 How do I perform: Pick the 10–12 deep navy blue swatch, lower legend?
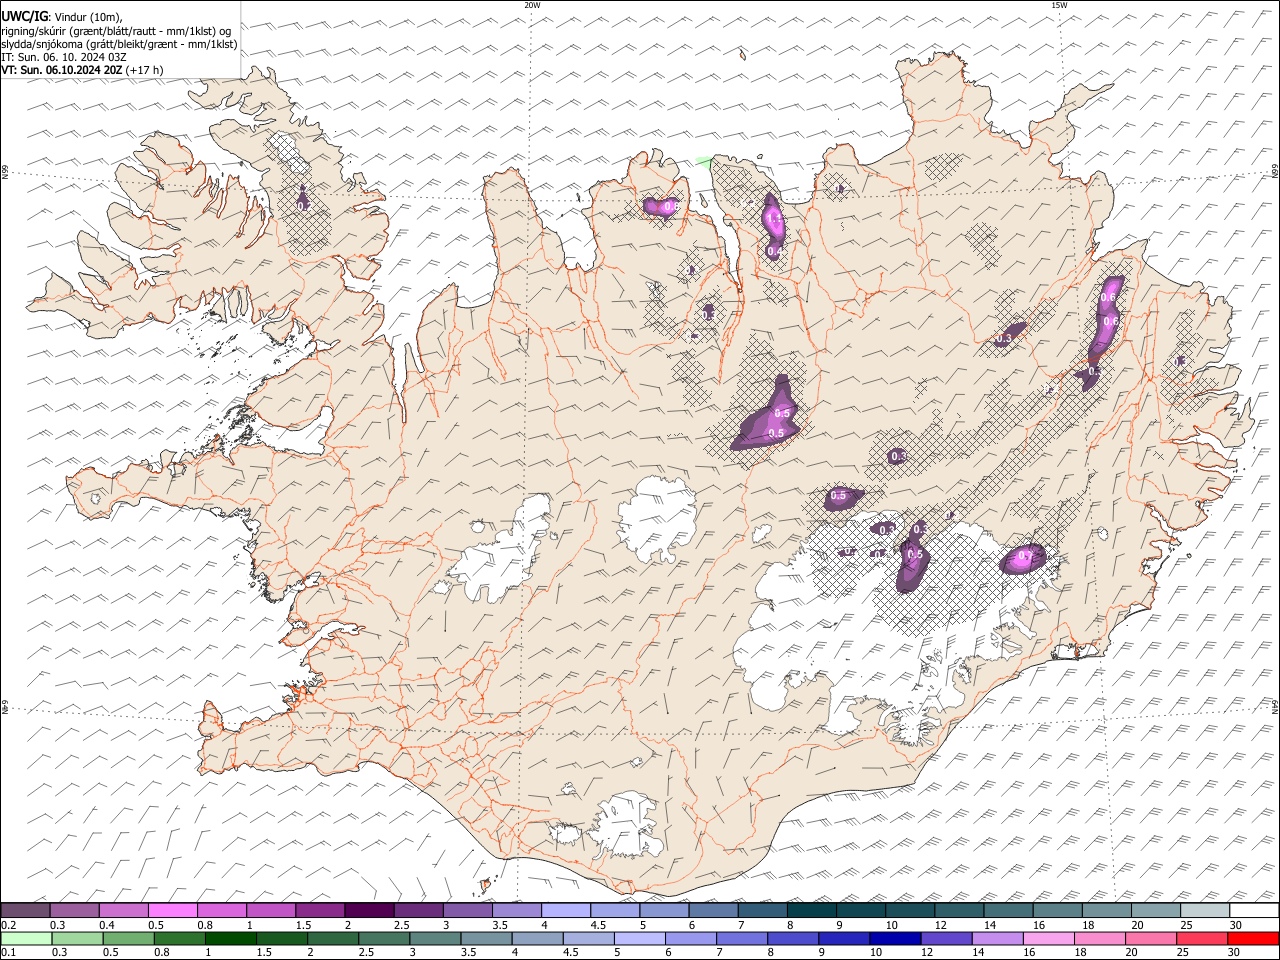click(x=895, y=938)
